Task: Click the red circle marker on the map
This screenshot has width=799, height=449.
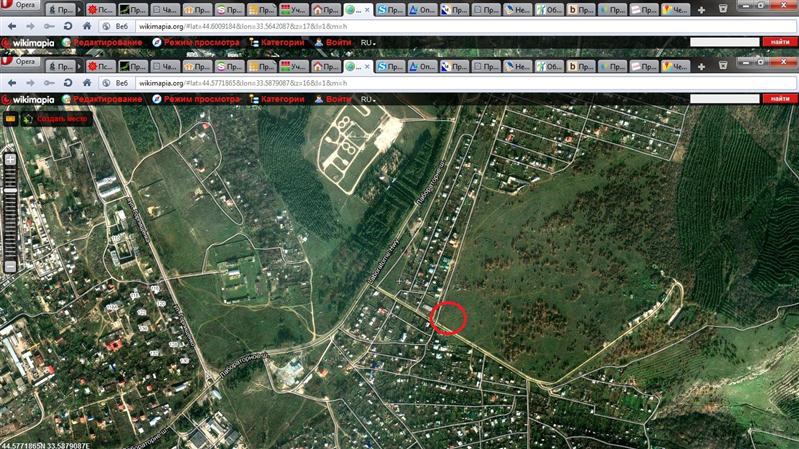Action: pos(449,316)
